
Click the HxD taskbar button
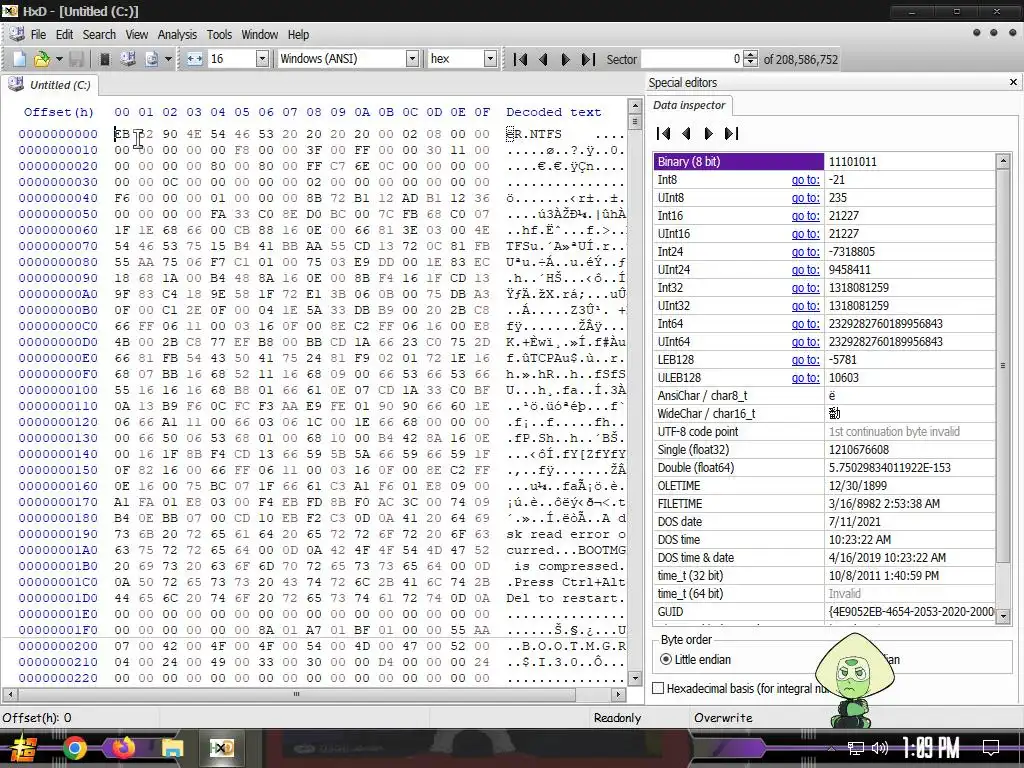pyautogui.click(x=221, y=748)
